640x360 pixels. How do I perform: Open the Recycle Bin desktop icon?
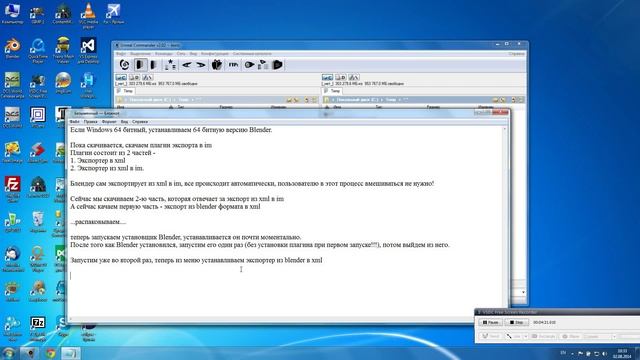tap(38, 222)
